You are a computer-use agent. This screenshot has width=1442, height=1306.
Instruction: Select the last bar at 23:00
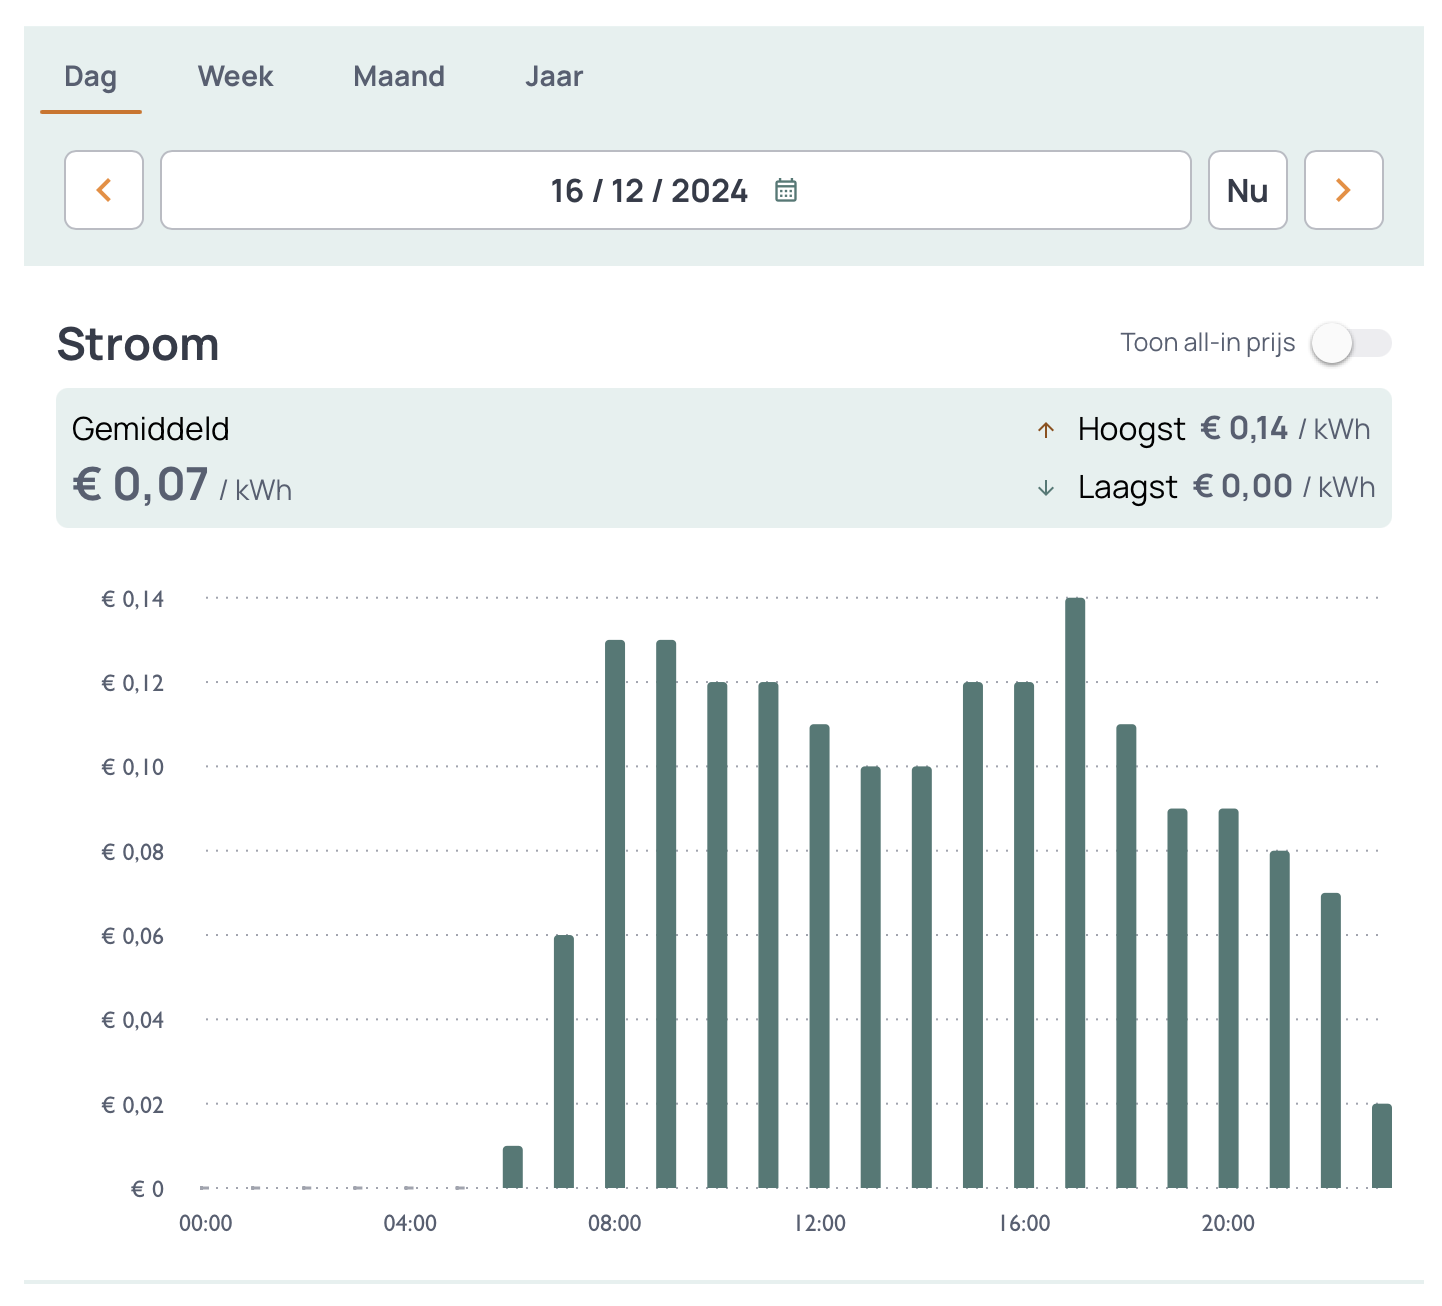tap(1381, 1146)
